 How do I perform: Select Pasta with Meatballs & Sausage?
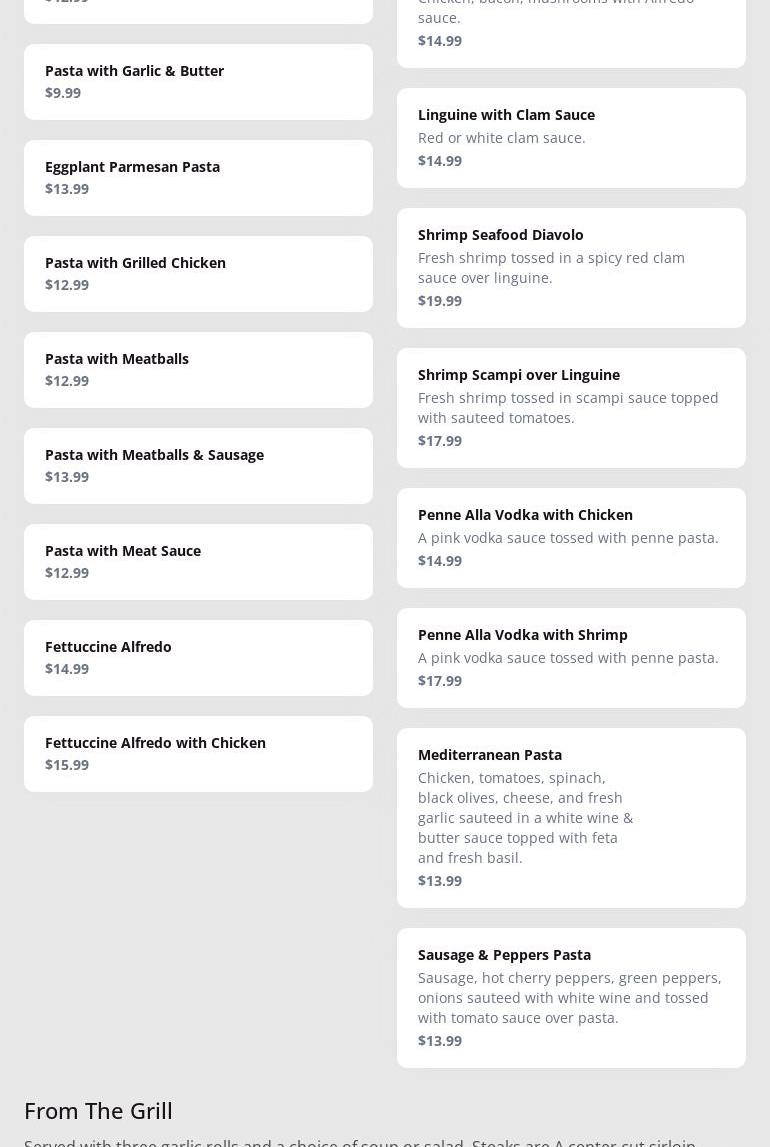[198, 465]
